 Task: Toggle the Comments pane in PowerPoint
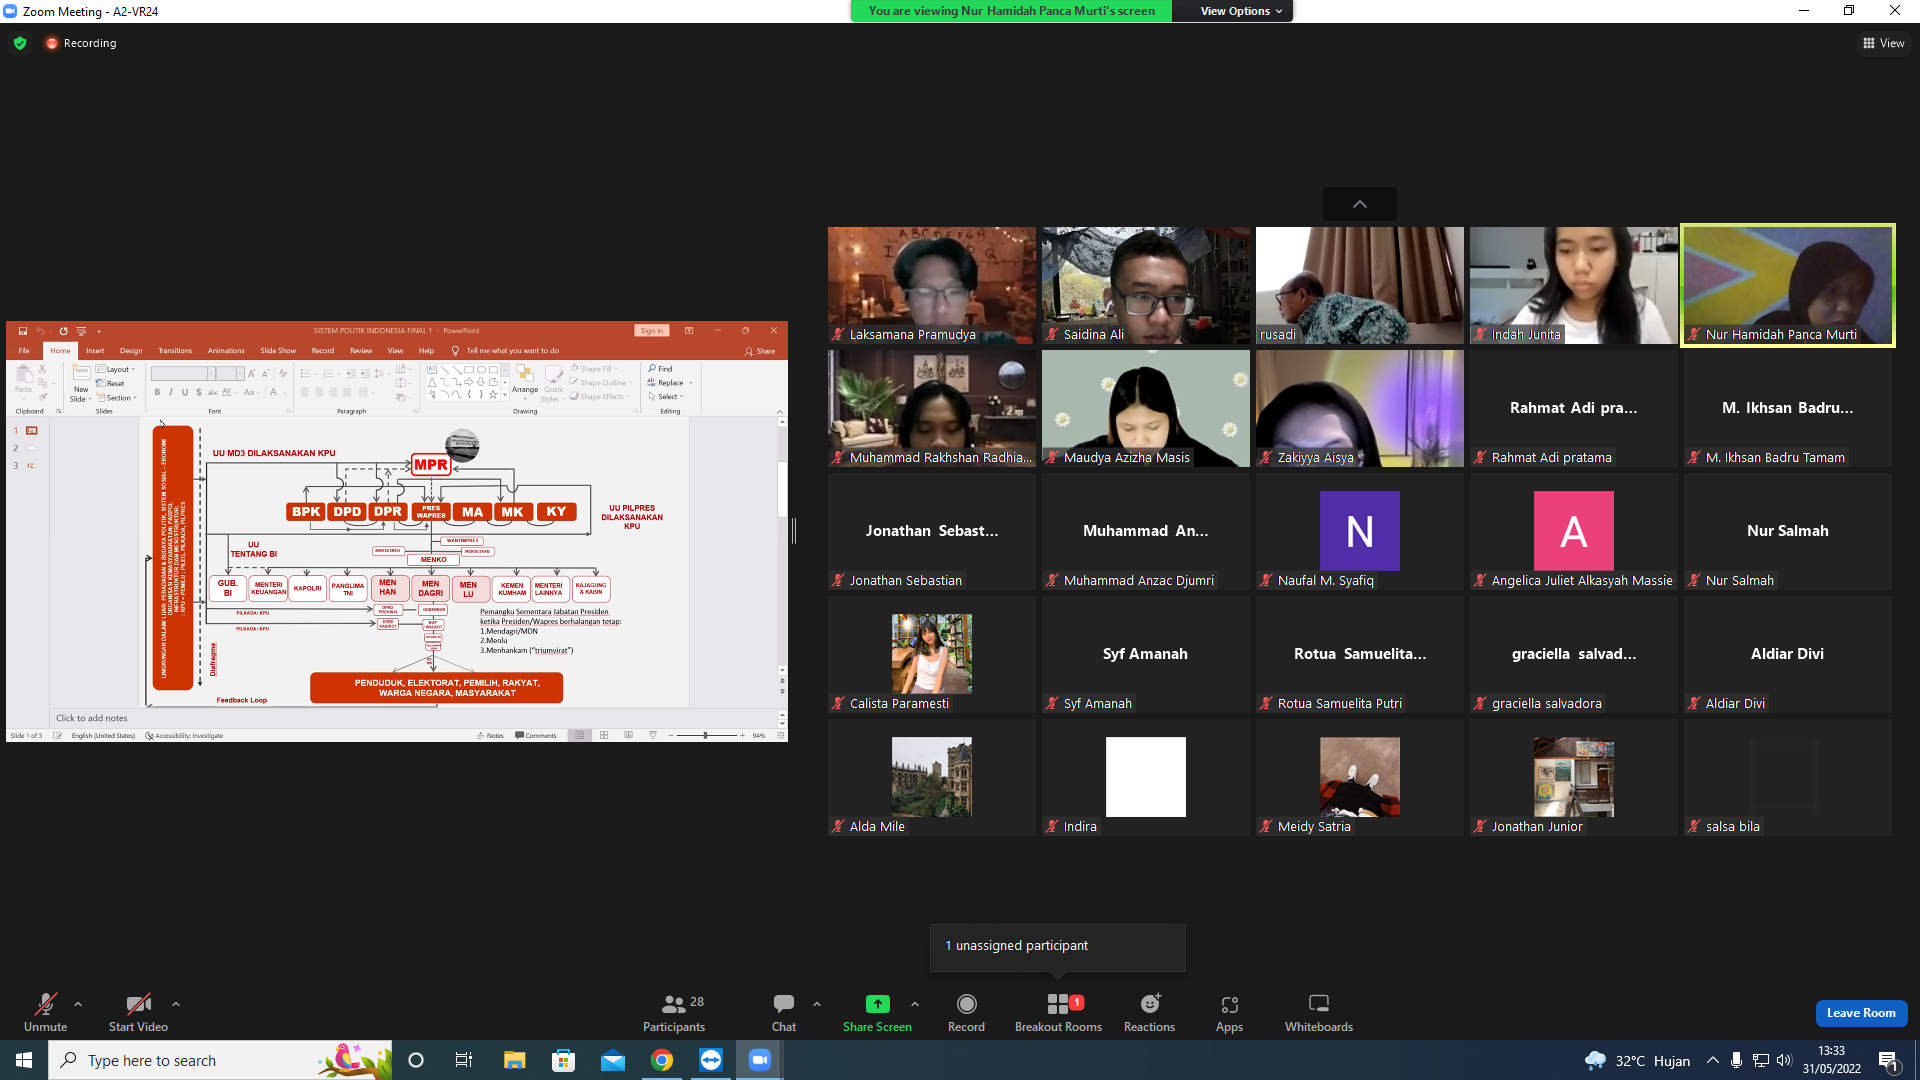click(x=536, y=736)
